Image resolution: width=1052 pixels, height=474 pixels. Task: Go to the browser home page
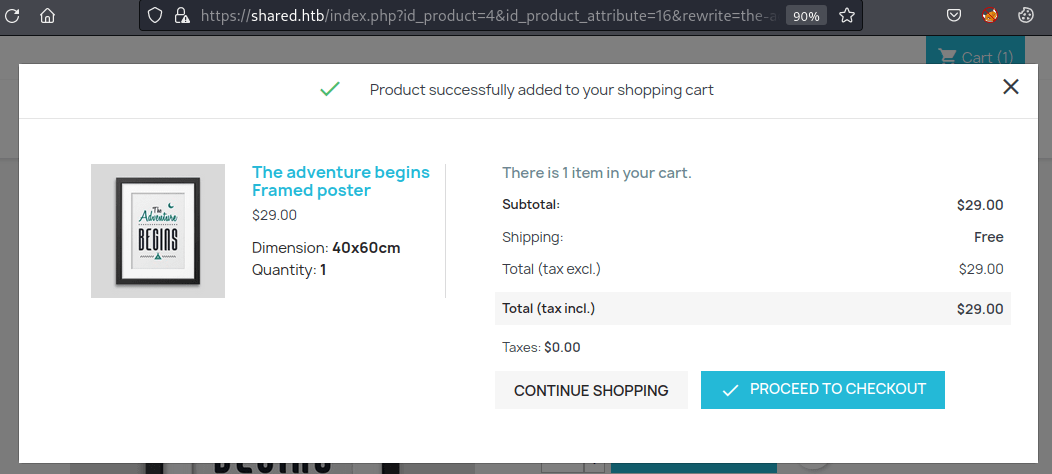(47, 15)
